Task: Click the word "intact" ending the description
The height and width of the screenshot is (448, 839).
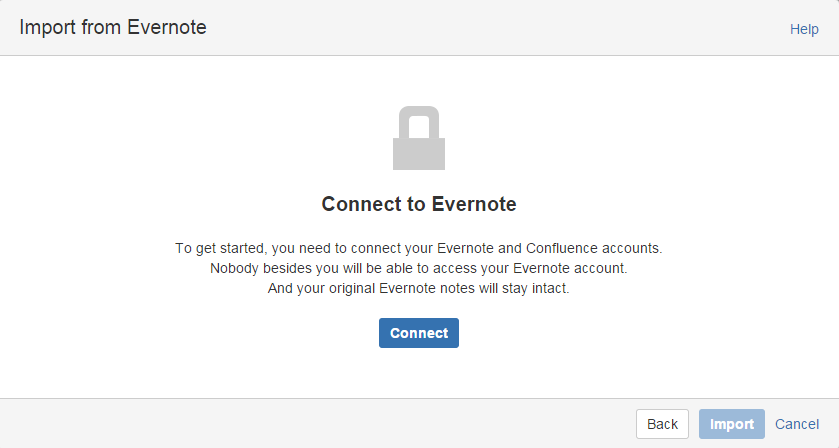Action: click(549, 289)
